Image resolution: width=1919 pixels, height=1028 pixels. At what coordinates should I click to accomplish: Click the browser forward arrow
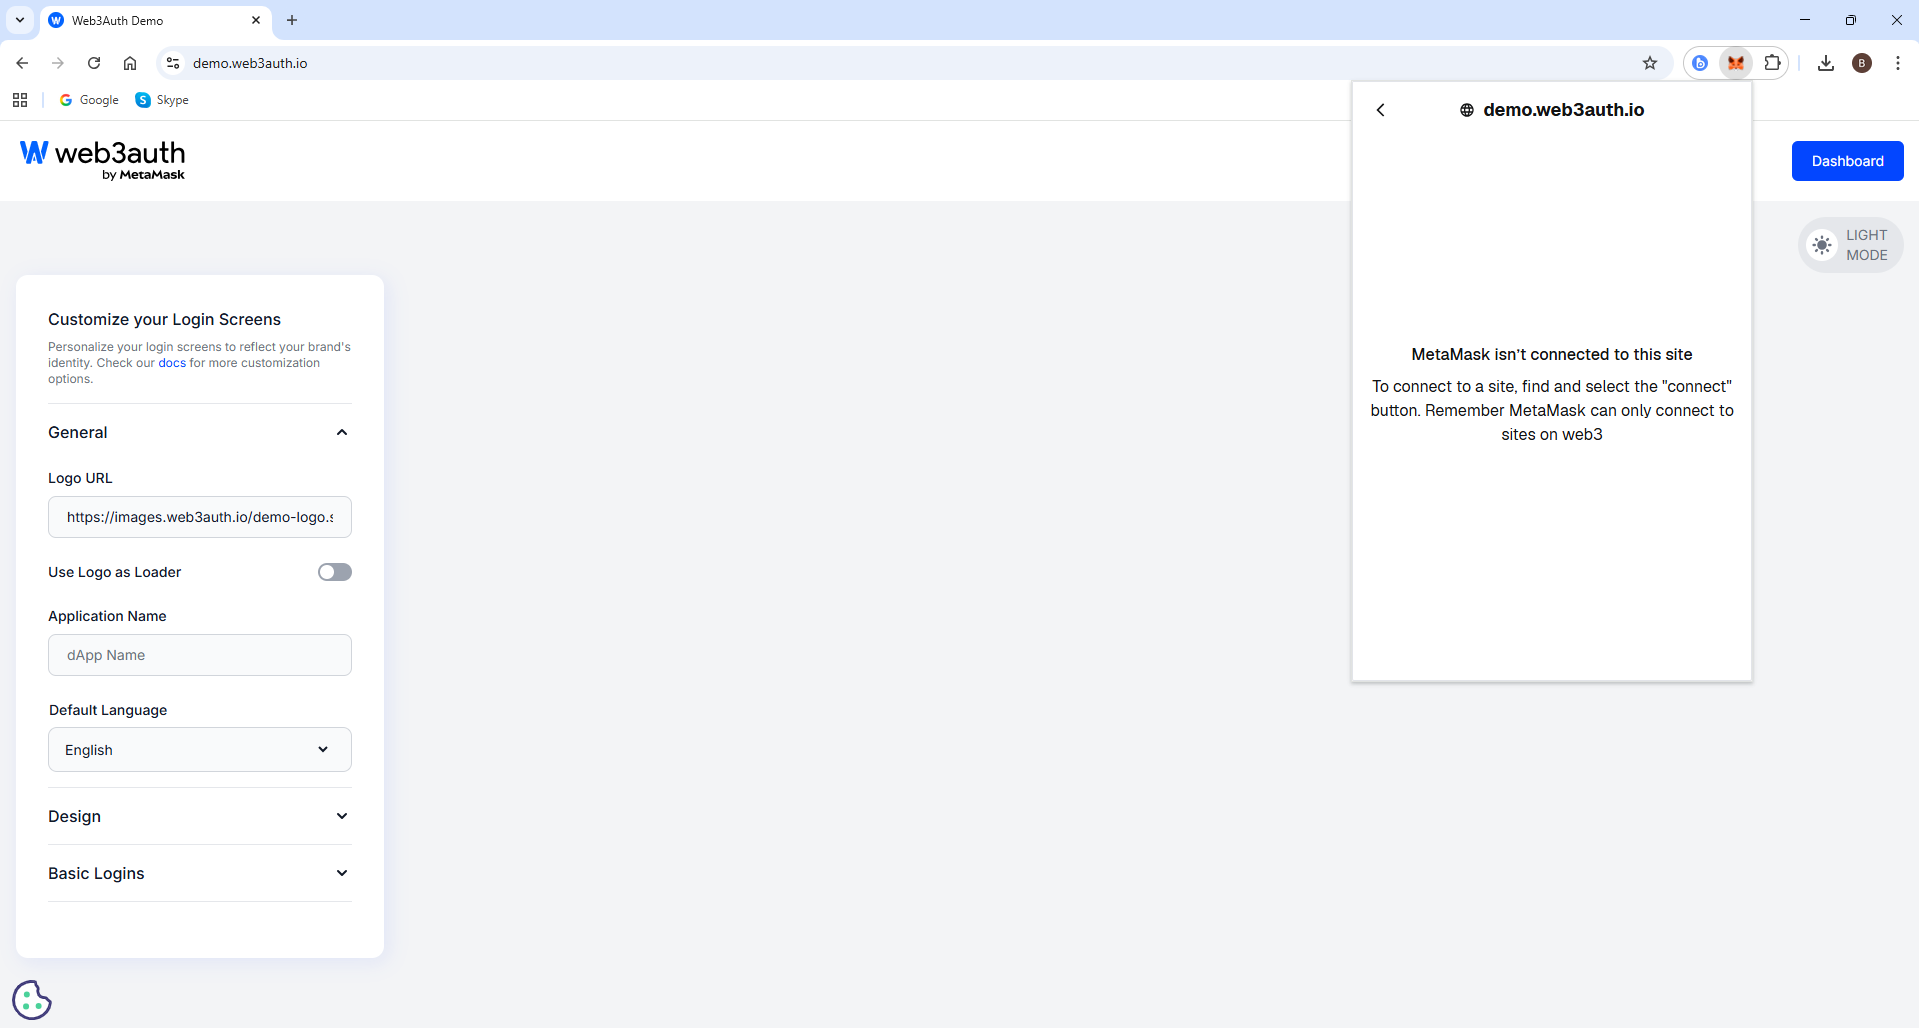click(x=58, y=63)
